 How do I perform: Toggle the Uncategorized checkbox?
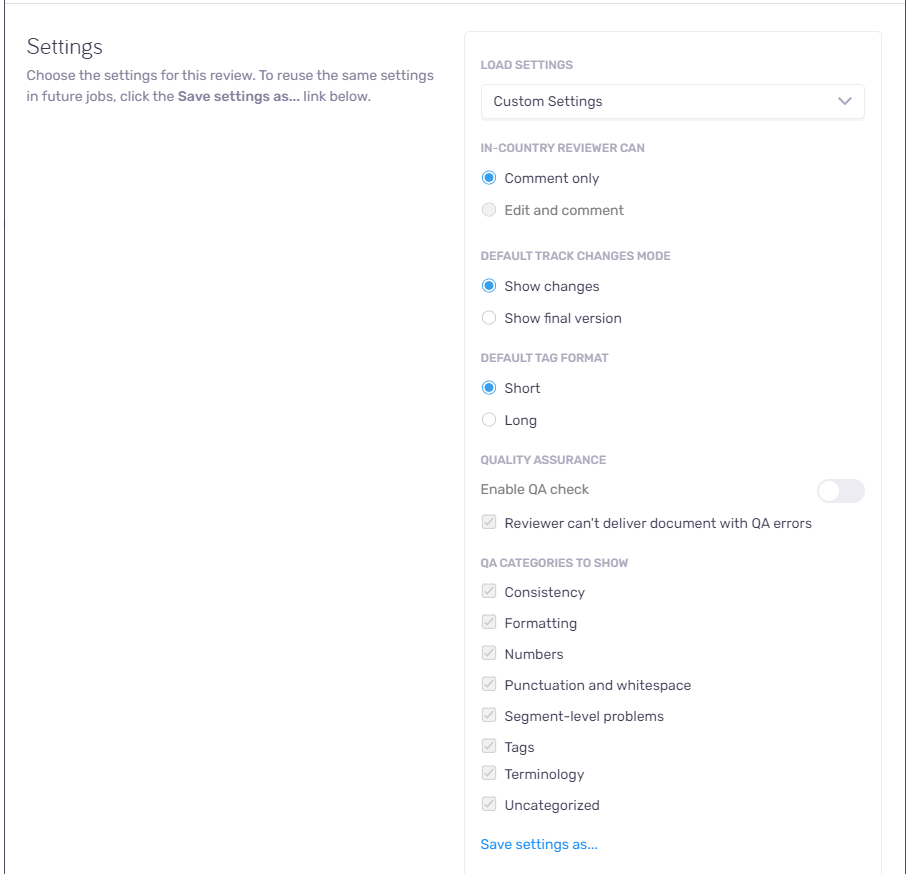pyautogui.click(x=489, y=804)
